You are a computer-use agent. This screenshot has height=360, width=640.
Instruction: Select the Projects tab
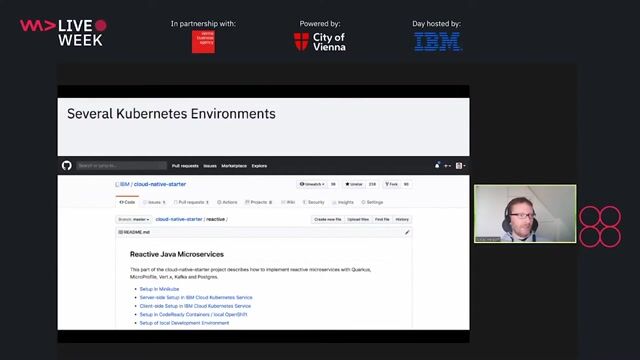[259, 202]
